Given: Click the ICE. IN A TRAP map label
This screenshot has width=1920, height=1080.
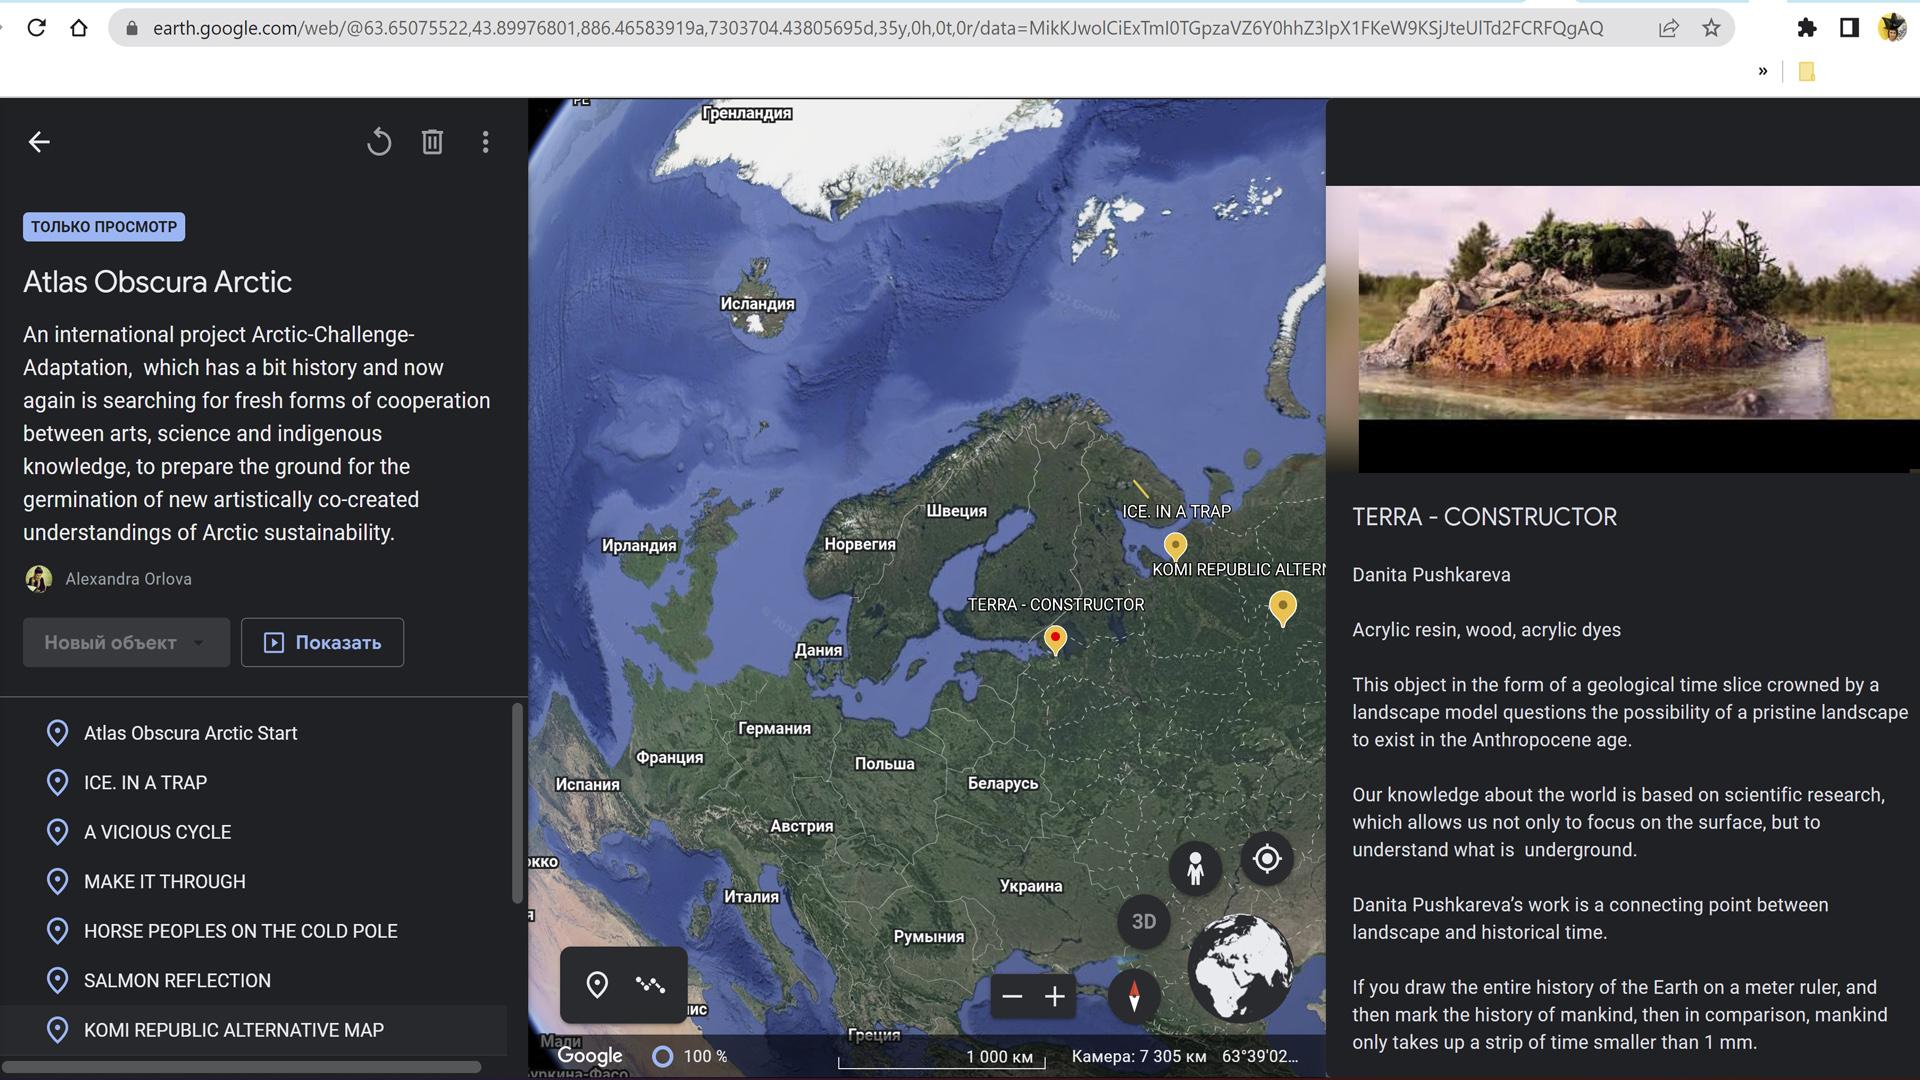Looking at the screenshot, I should point(1176,512).
